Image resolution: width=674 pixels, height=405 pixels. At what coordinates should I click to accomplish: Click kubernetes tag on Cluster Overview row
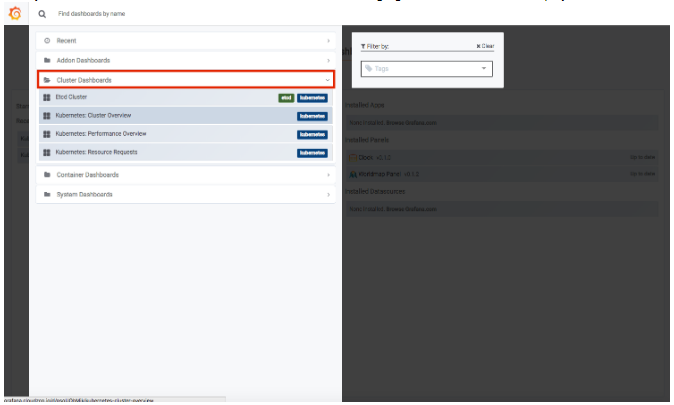312,117
